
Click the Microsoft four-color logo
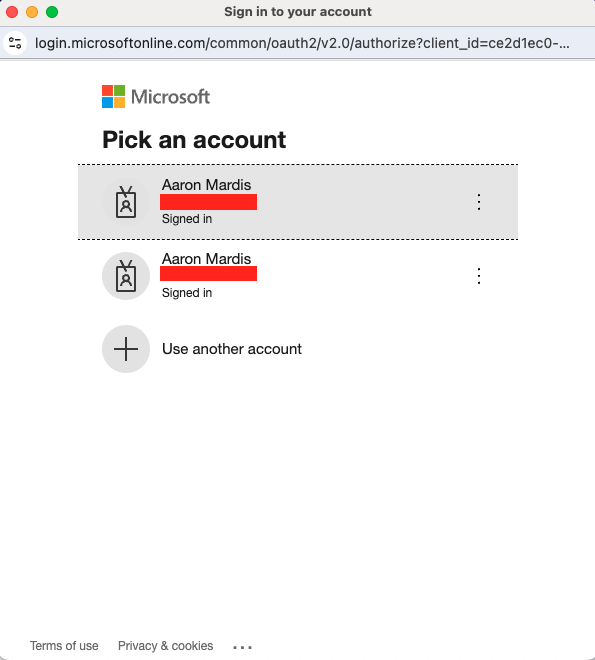click(114, 96)
